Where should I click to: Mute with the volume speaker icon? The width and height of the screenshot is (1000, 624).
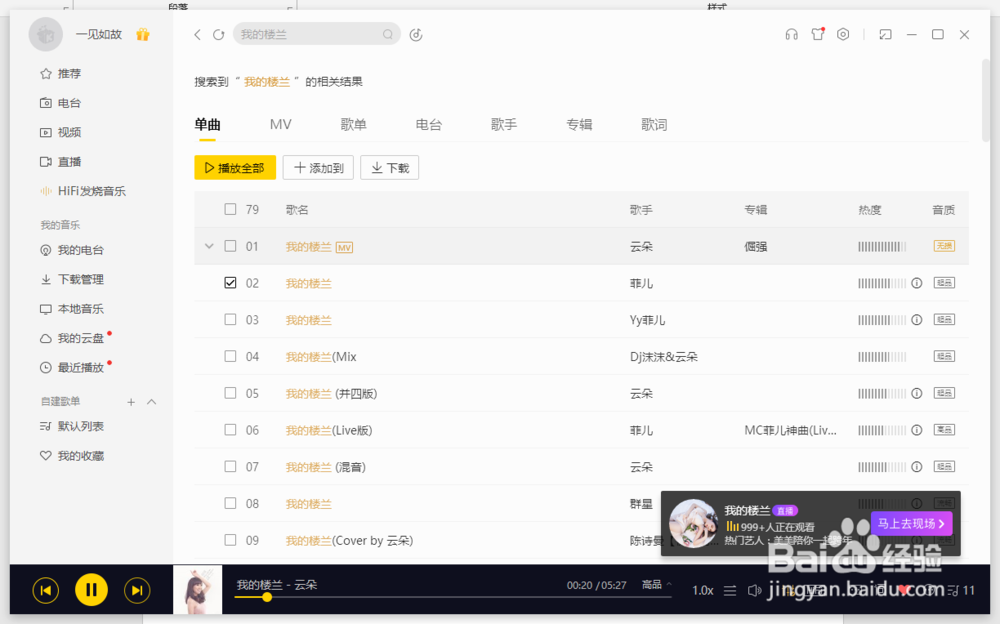754,591
